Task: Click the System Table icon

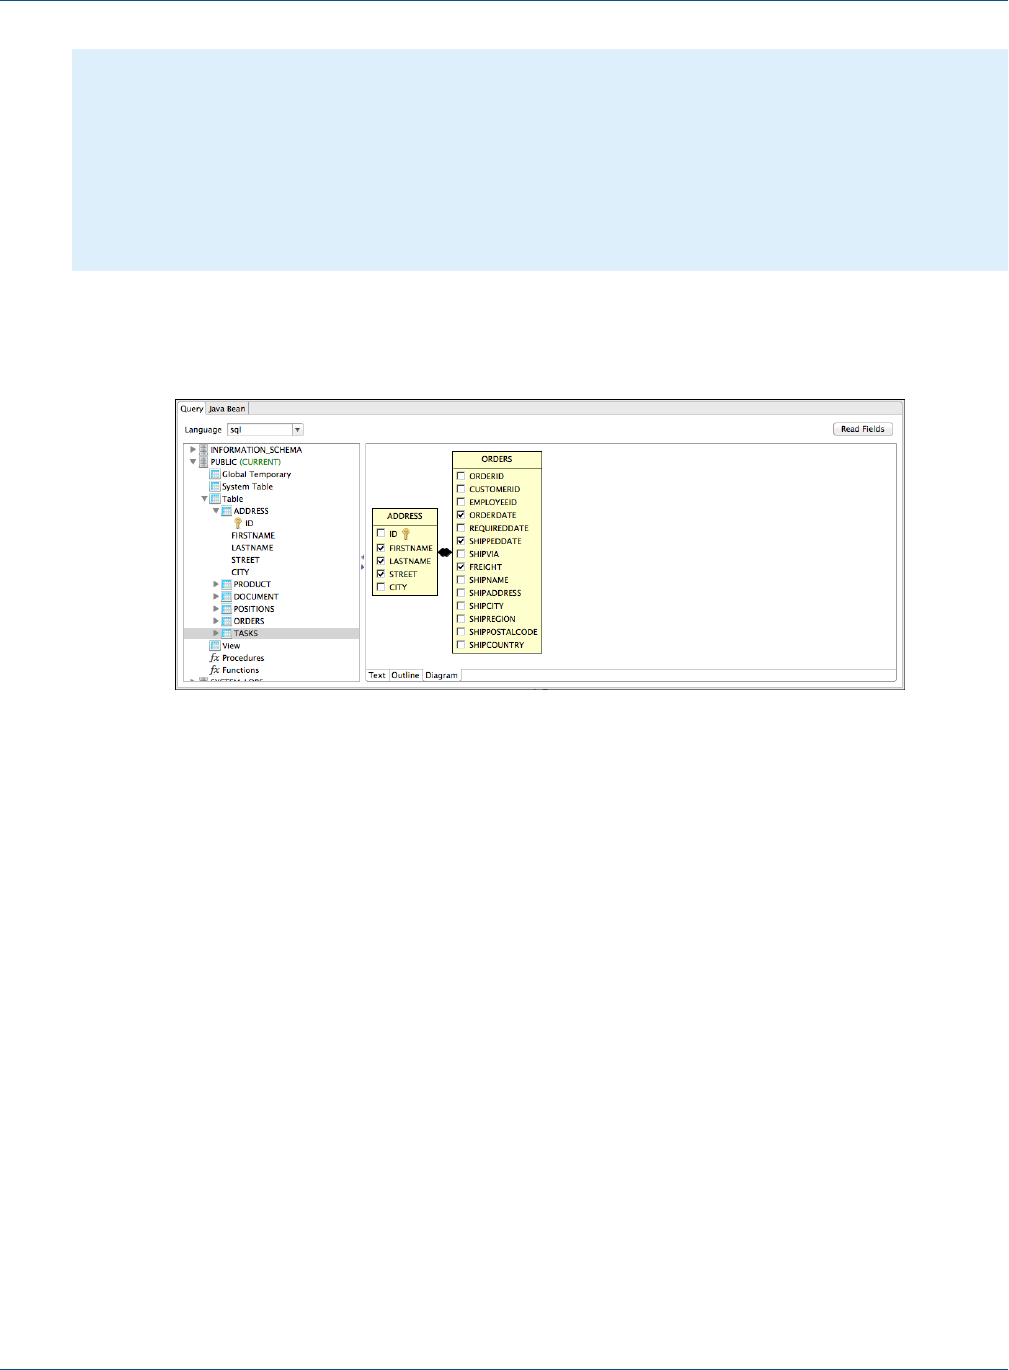Action: pyautogui.click(x=215, y=486)
